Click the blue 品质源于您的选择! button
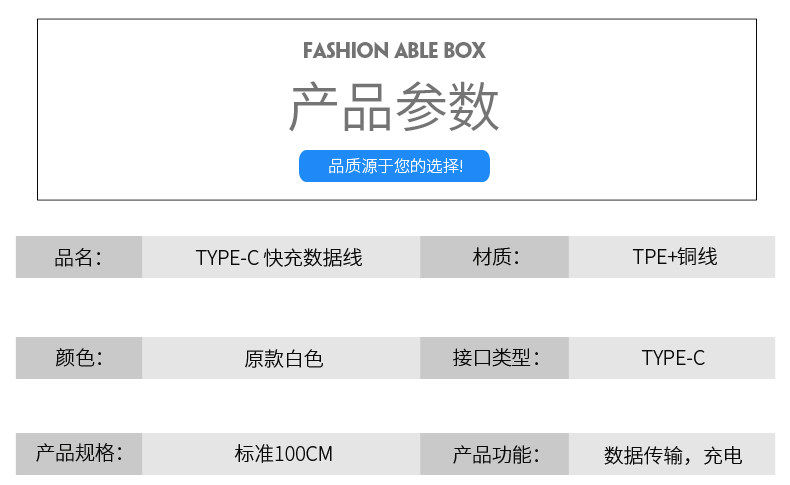 point(394,166)
